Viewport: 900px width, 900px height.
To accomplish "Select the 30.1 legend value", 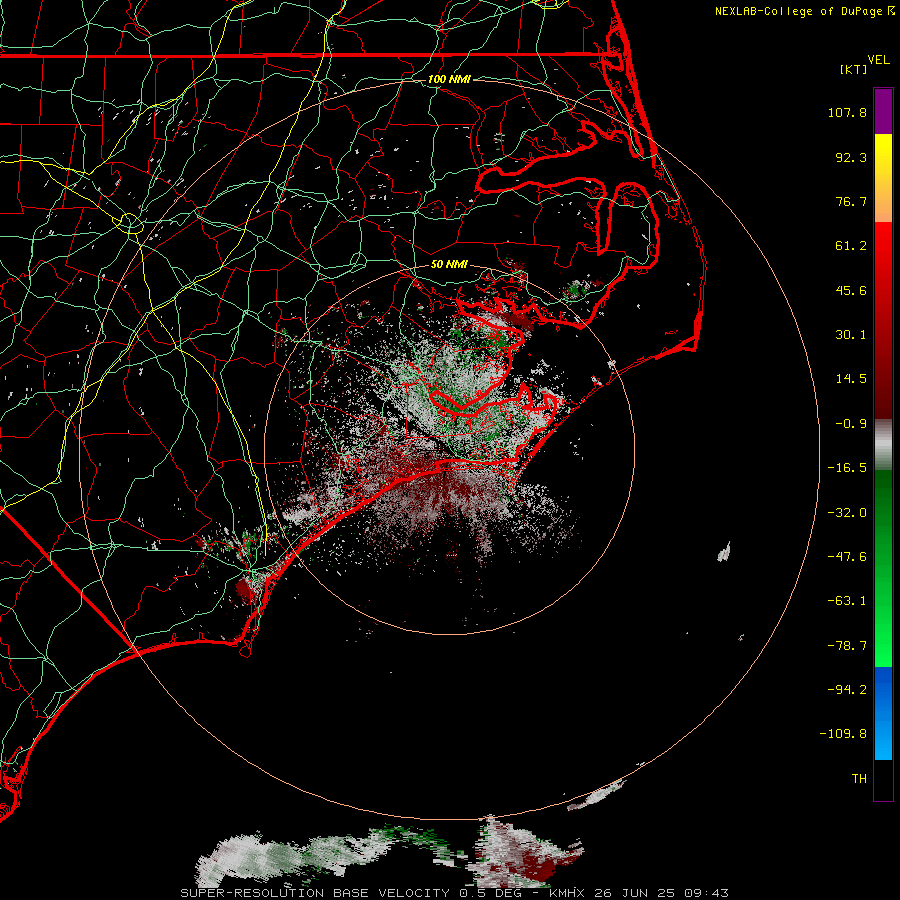I will [x=851, y=335].
